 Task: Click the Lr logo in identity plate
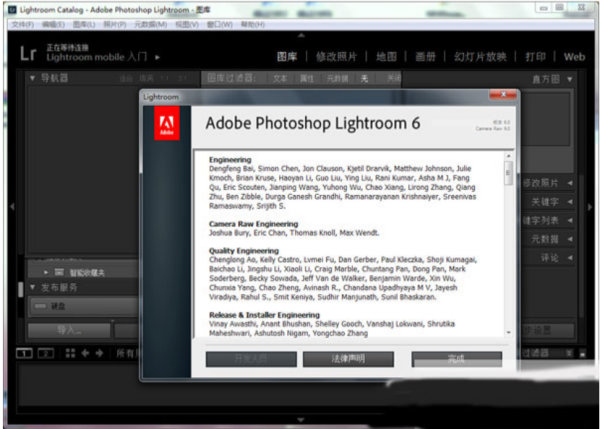point(29,54)
